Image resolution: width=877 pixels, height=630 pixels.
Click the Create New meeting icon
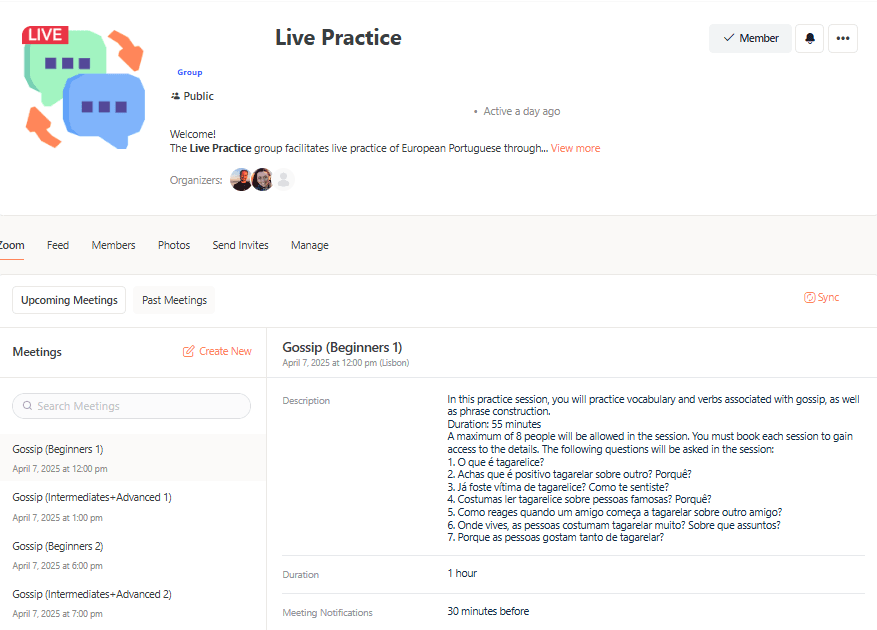[189, 352]
